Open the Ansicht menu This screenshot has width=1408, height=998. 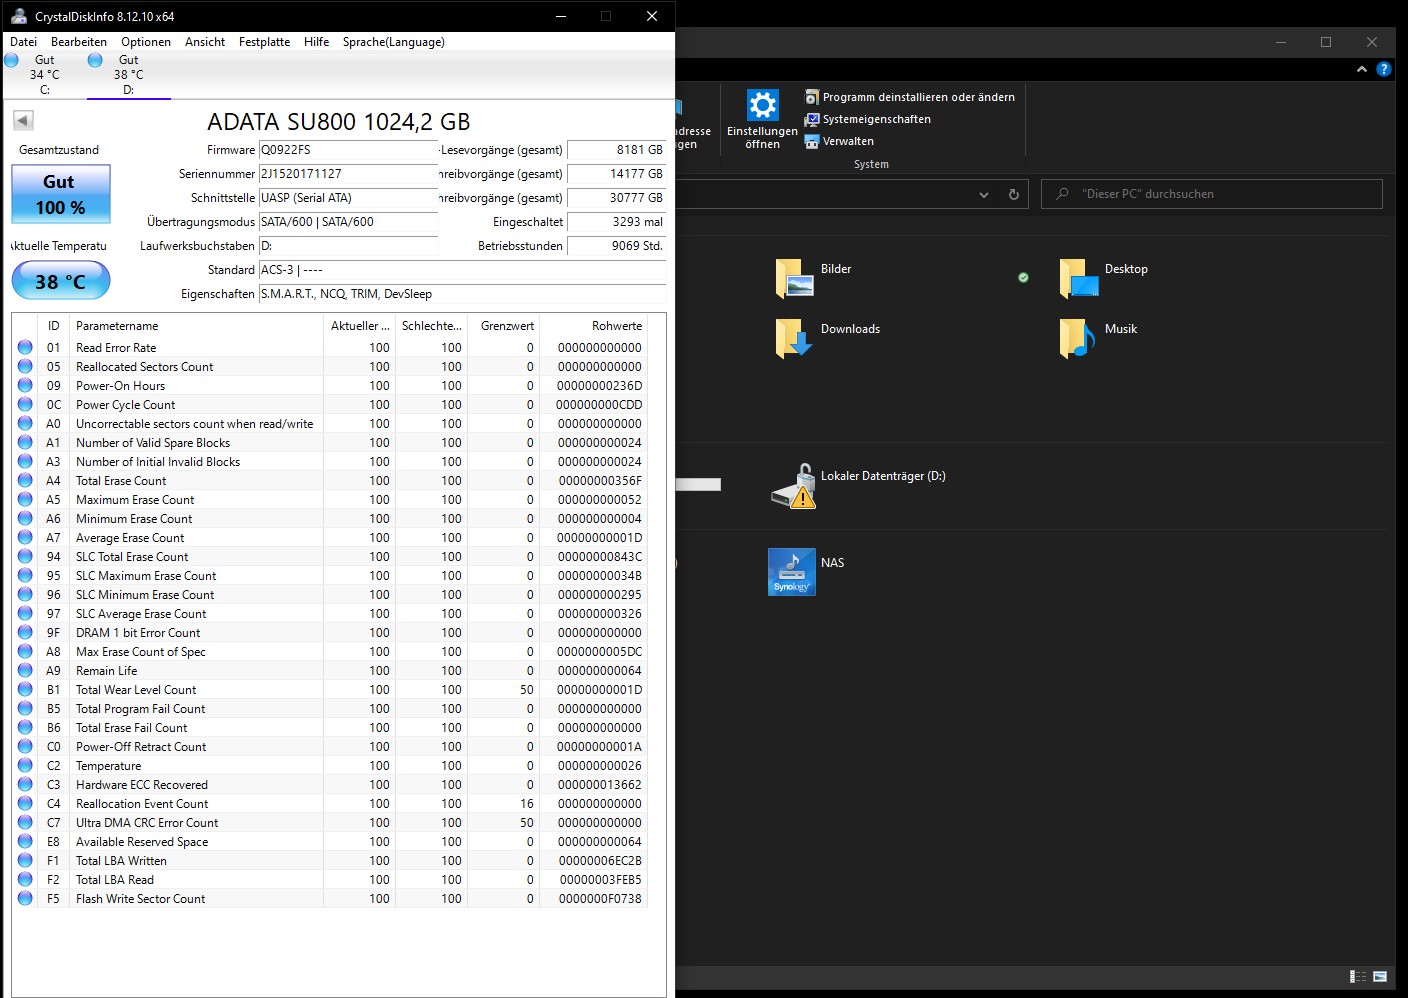[205, 42]
